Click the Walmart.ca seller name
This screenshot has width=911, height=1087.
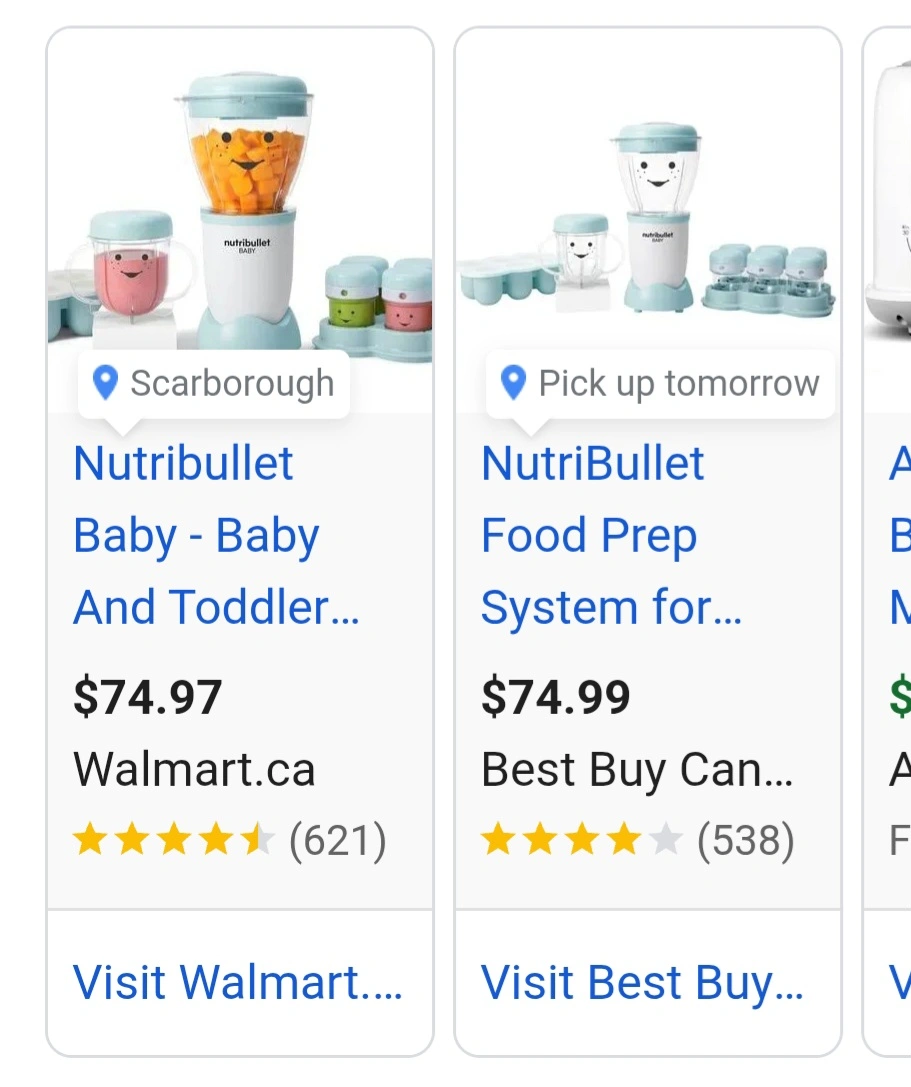[194, 770]
